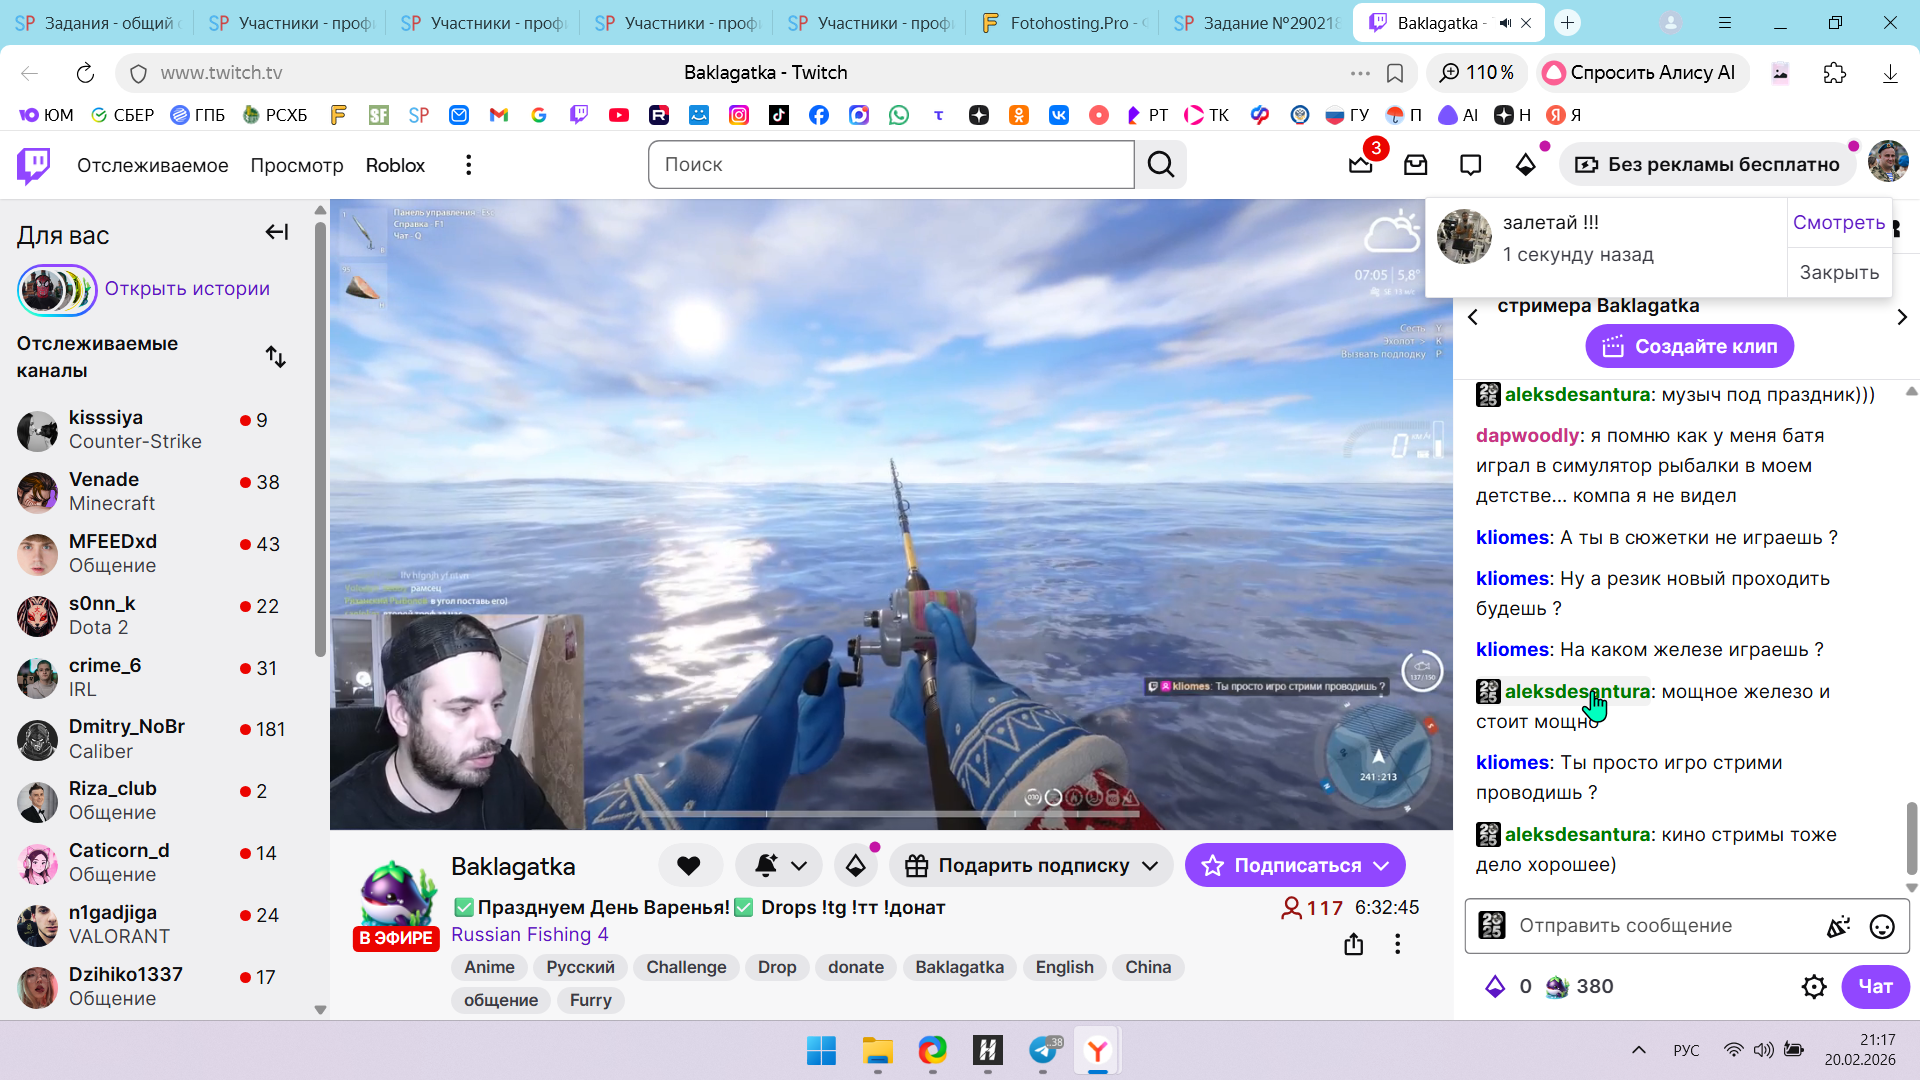
Task: Click the Создайте клип button
Action: click(x=1689, y=347)
